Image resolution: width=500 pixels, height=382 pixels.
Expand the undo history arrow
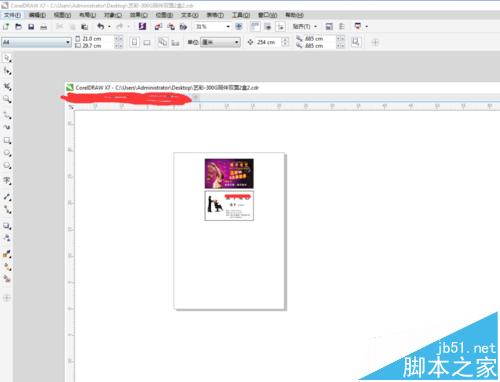pos(109,27)
